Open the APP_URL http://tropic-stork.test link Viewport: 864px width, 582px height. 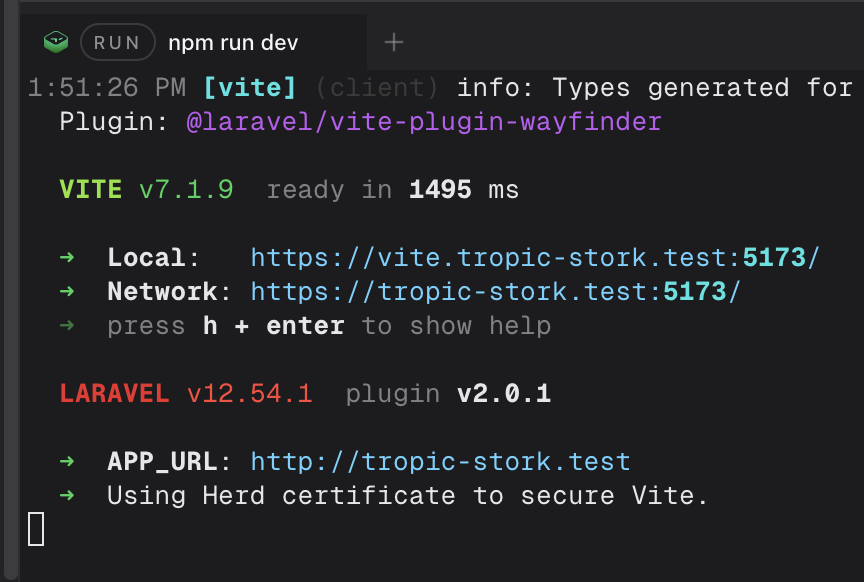click(440, 462)
